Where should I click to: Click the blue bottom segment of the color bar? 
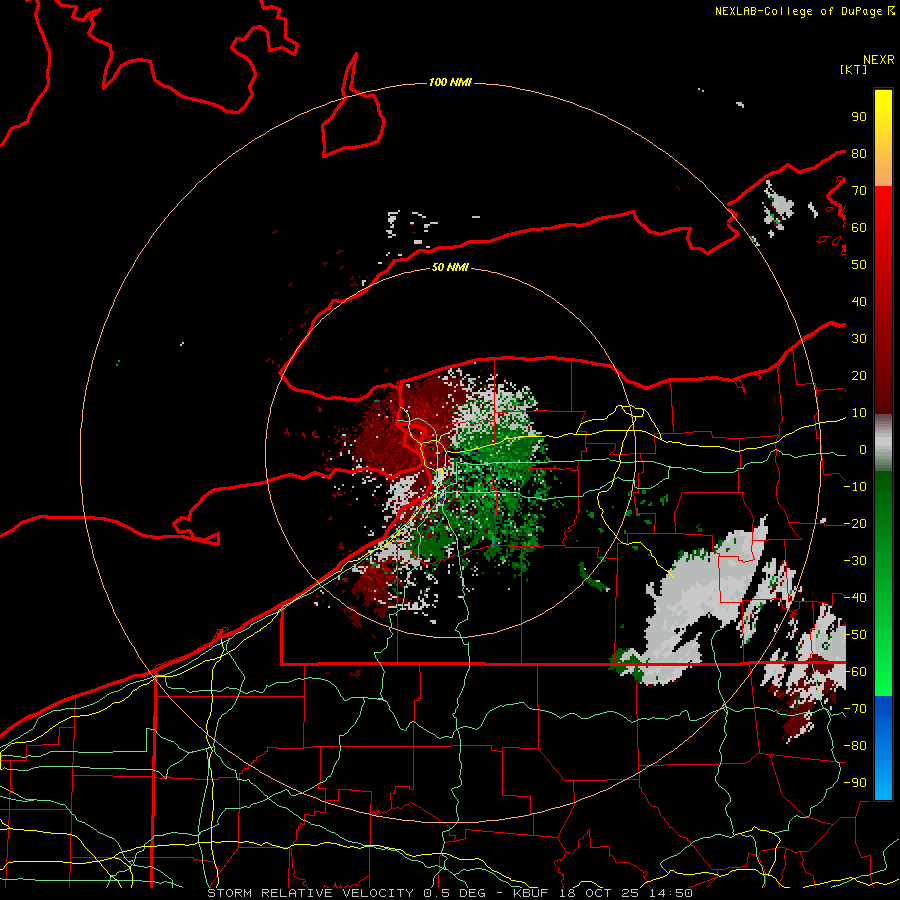pyautogui.click(x=883, y=747)
